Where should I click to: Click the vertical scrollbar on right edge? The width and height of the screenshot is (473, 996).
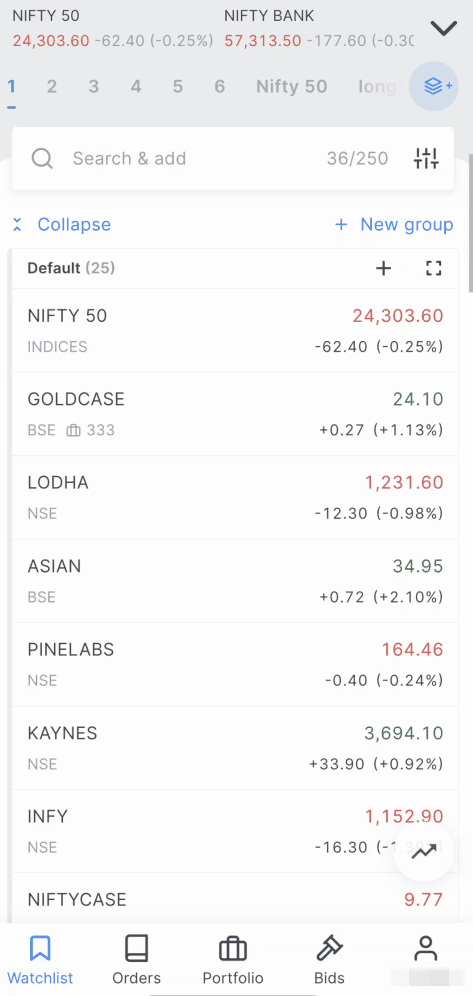coord(470,222)
